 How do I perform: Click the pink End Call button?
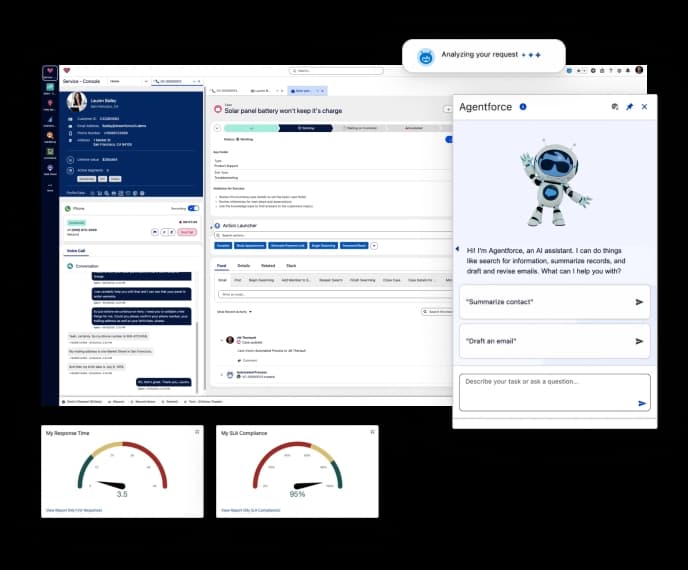[187, 232]
